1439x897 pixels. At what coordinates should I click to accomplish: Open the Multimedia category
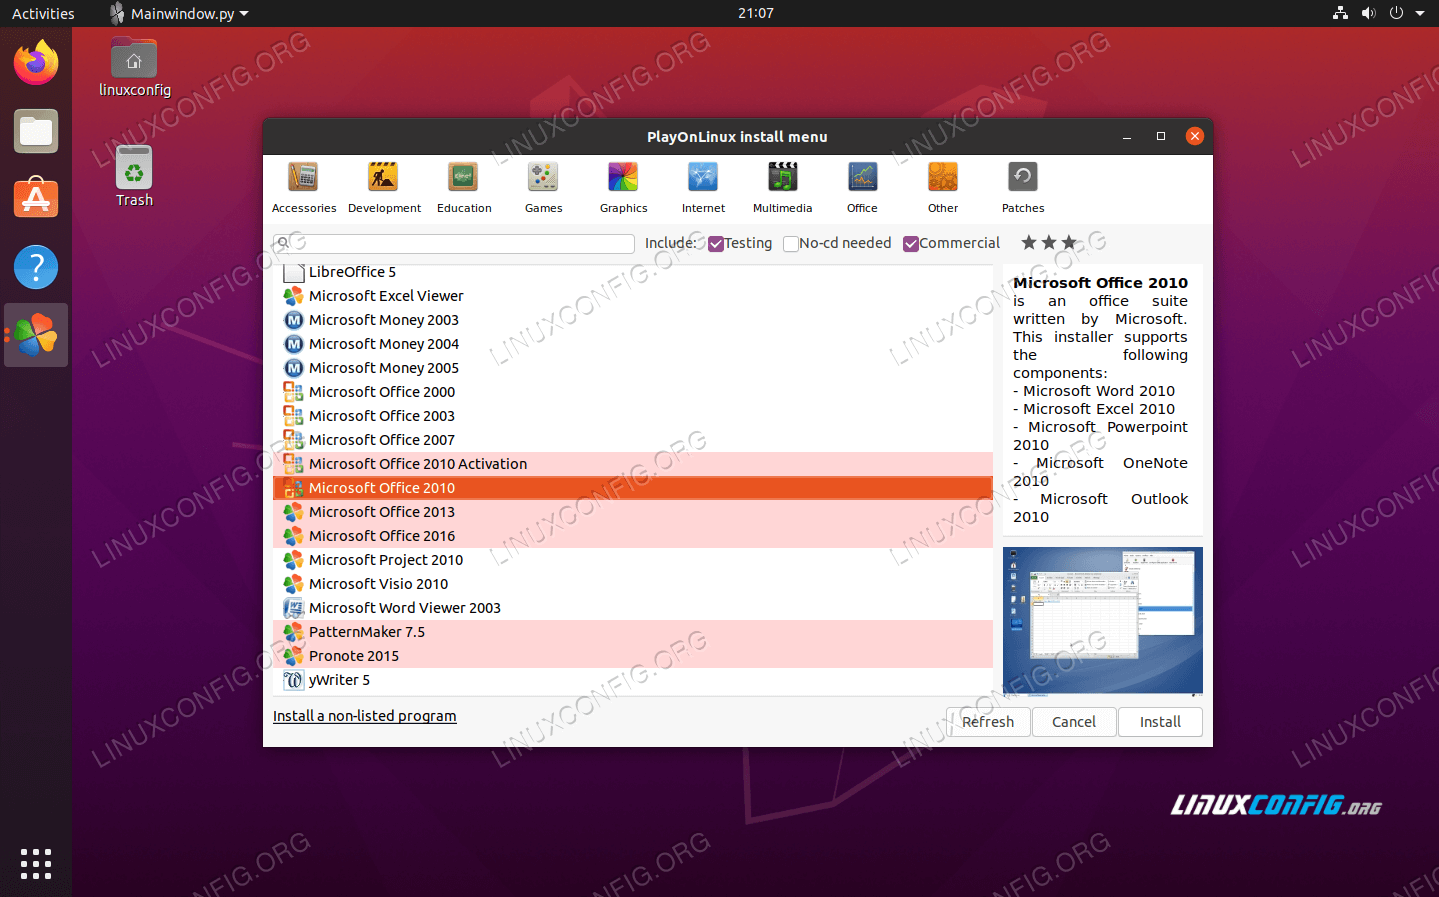(782, 188)
